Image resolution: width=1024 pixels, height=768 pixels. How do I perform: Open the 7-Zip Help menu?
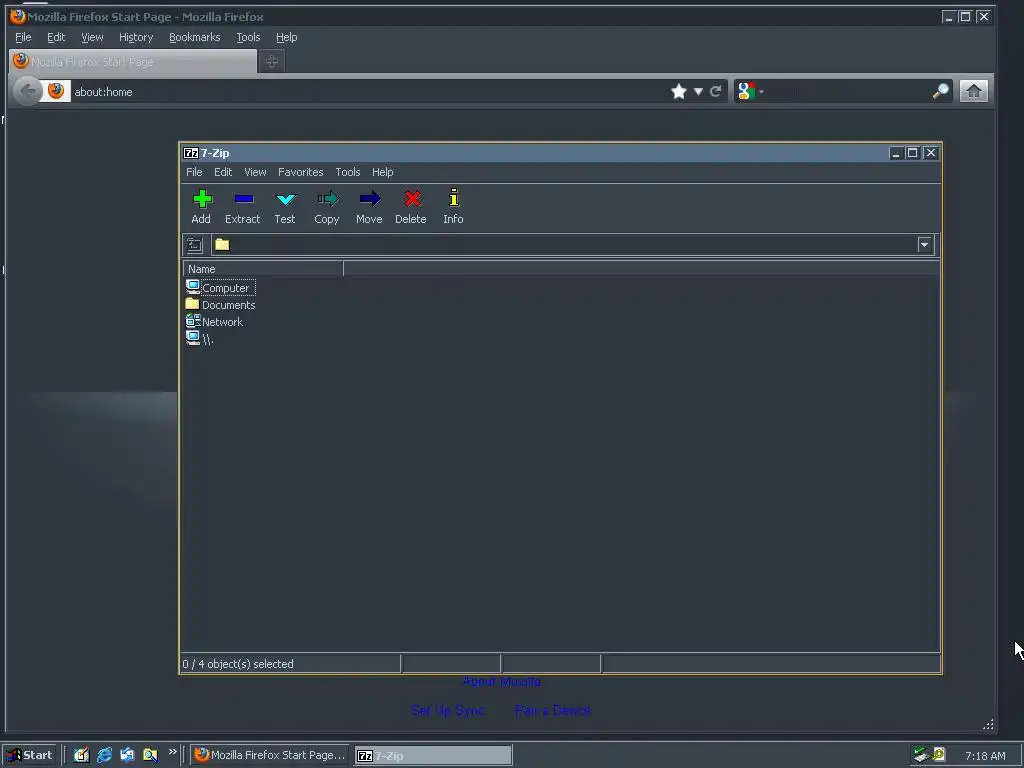[383, 172]
